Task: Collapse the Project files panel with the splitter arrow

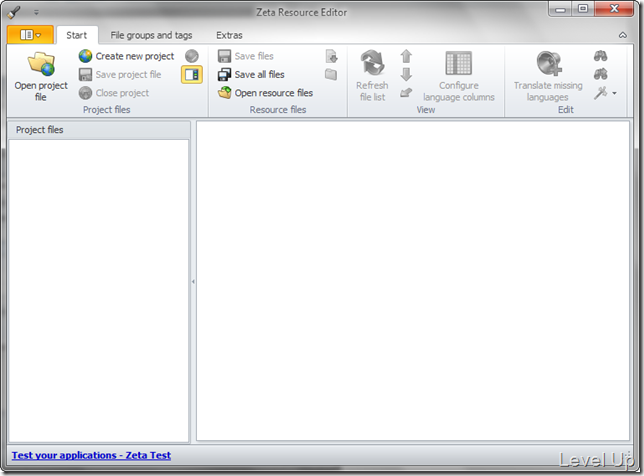Action: (193, 282)
